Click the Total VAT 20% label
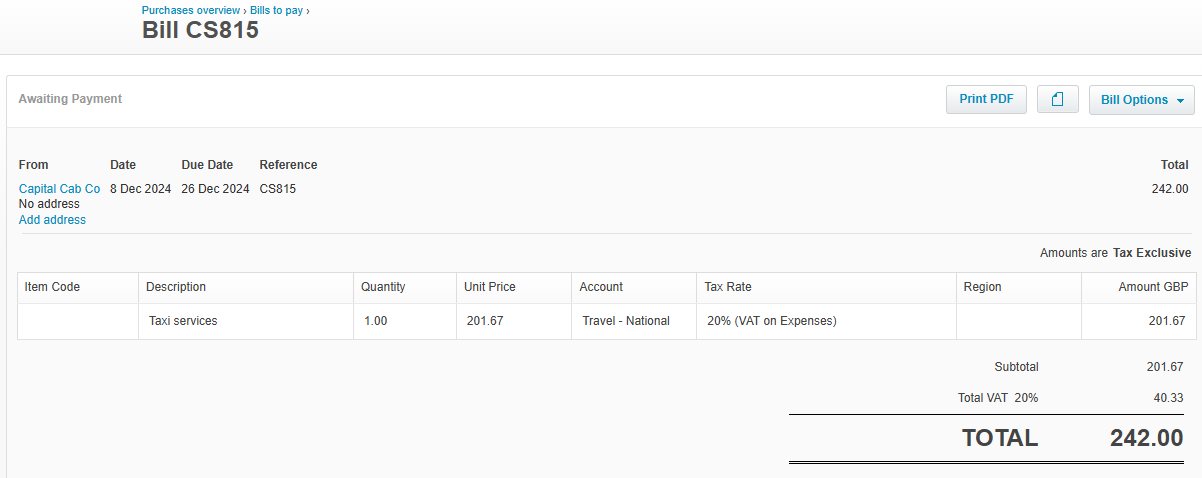This screenshot has width=1202, height=478. pyautogui.click(x=998, y=398)
